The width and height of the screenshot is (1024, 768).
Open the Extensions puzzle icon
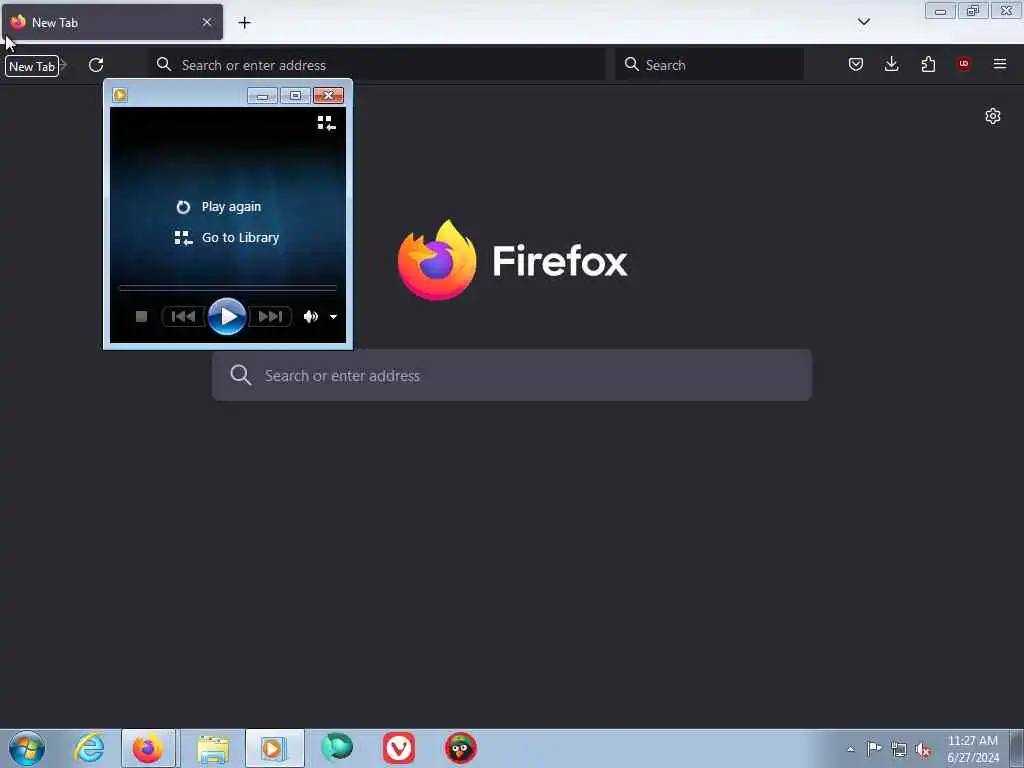coord(928,64)
